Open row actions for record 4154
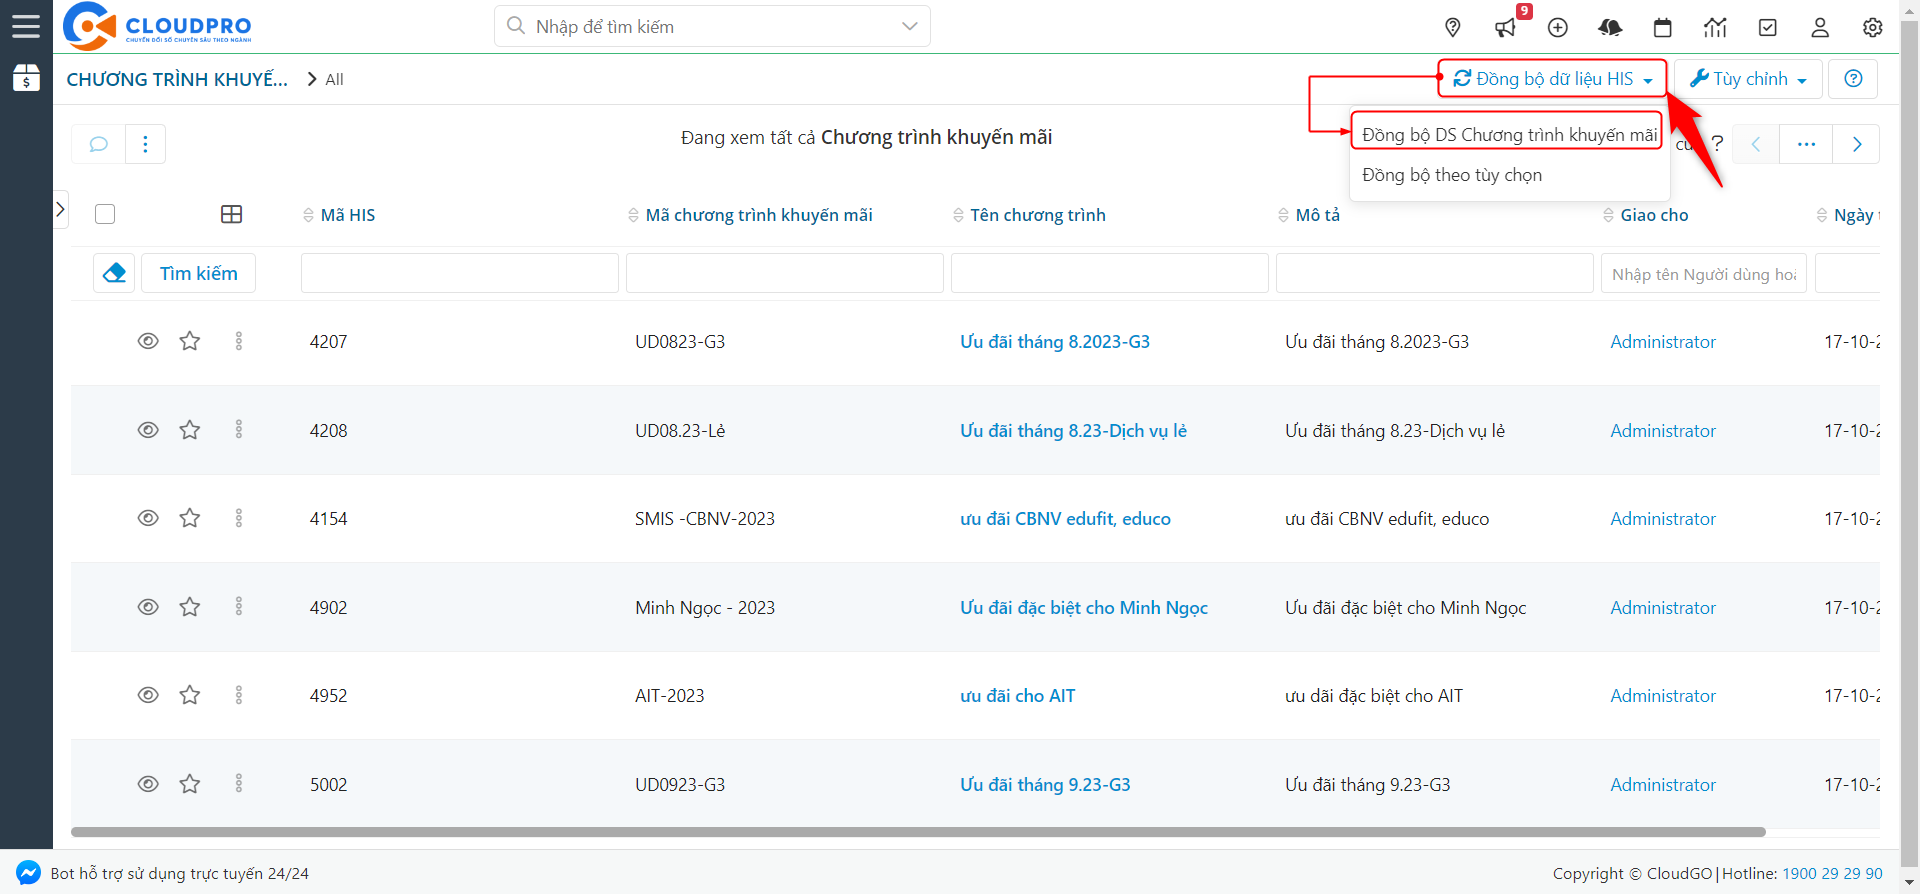The width and height of the screenshot is (1920, 894). point(239,518)
